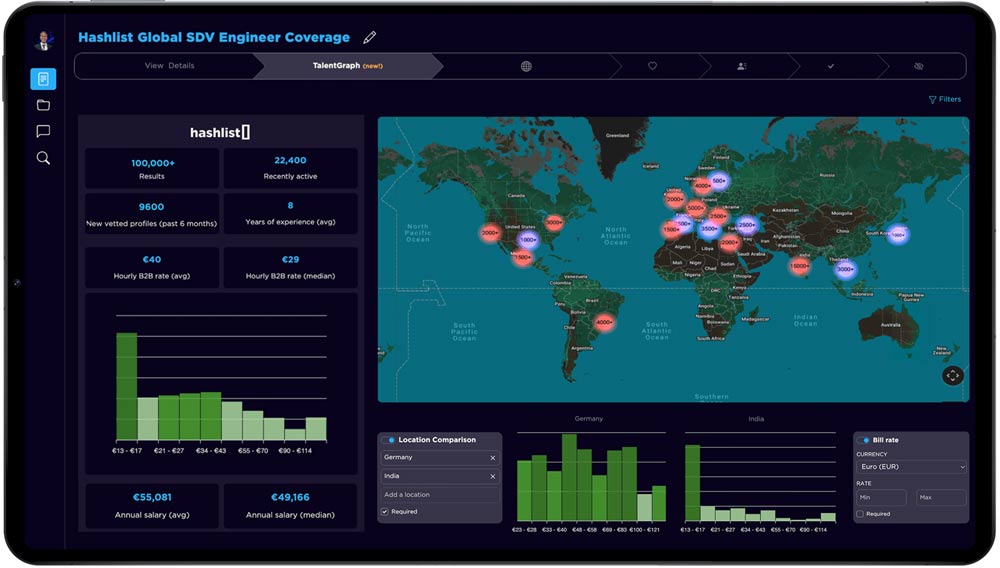The image size is (1000, 568).
Task: Click the 8 Years of experience card
Action: click(x=290, y=214)
